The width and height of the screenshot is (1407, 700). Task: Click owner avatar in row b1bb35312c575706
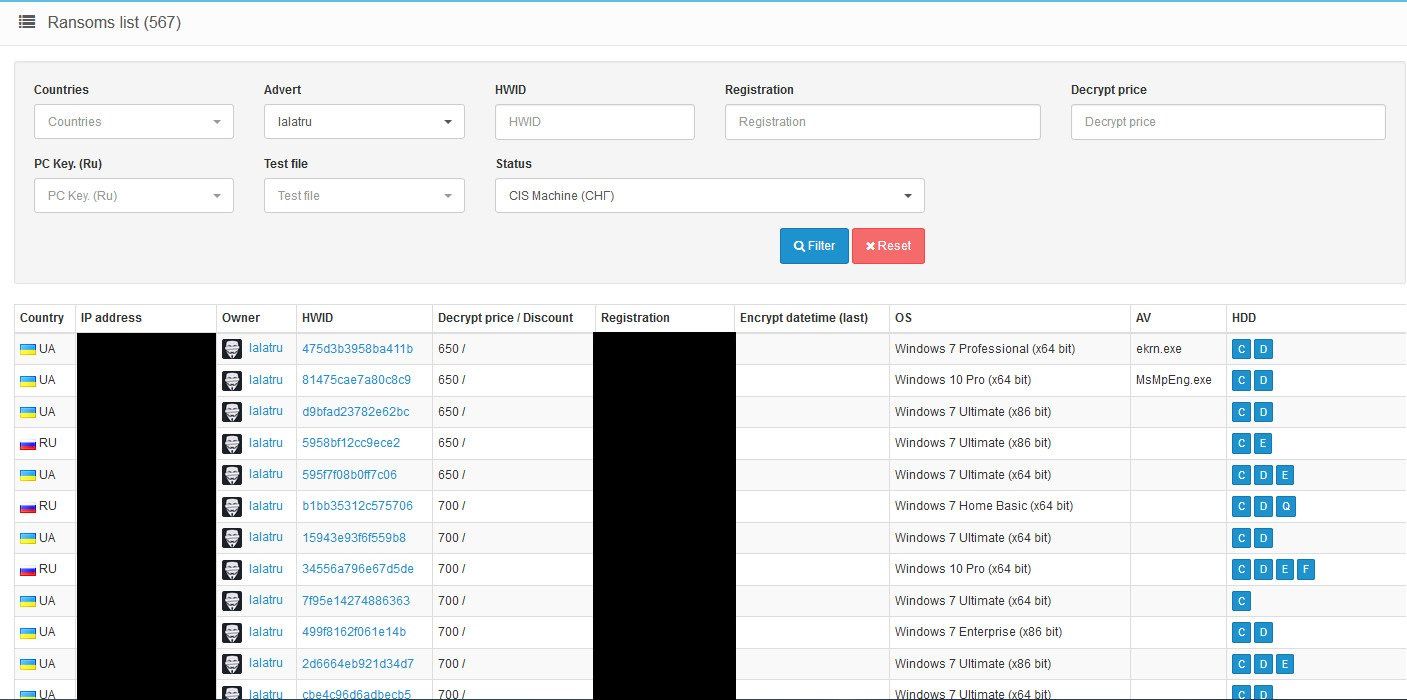232,506
